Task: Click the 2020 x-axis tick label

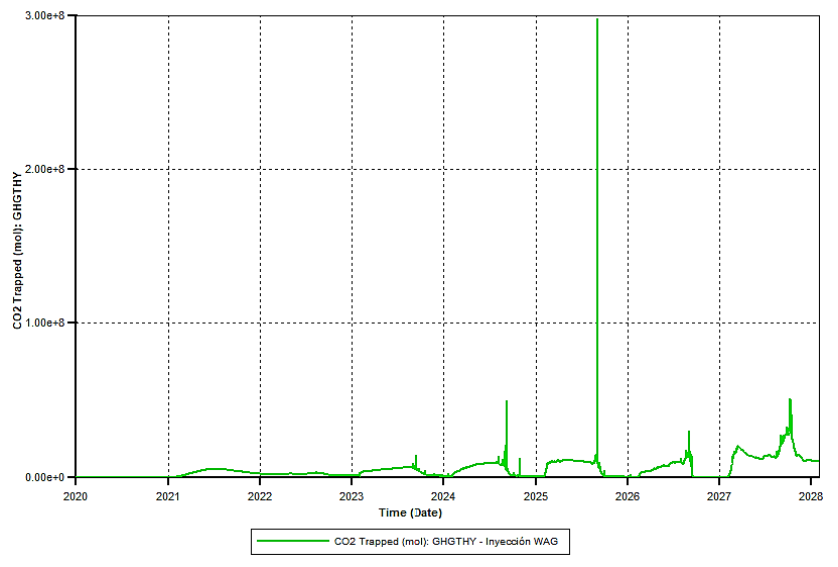Action: pos(76,496)
